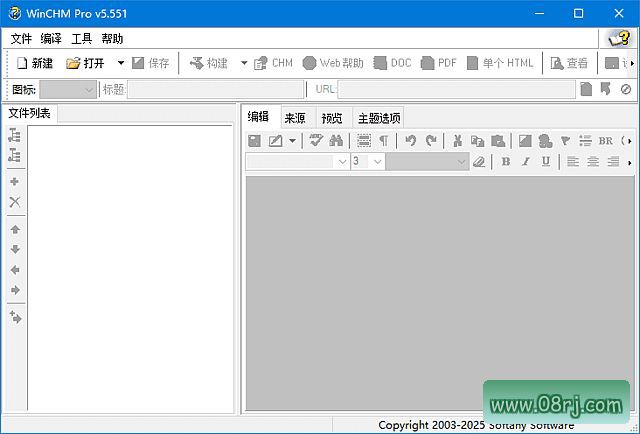Click the move down arrow icon
Image resolution: width=640 pixels, height=434 pixels.
pyautogui.click(x=15, y=249)
